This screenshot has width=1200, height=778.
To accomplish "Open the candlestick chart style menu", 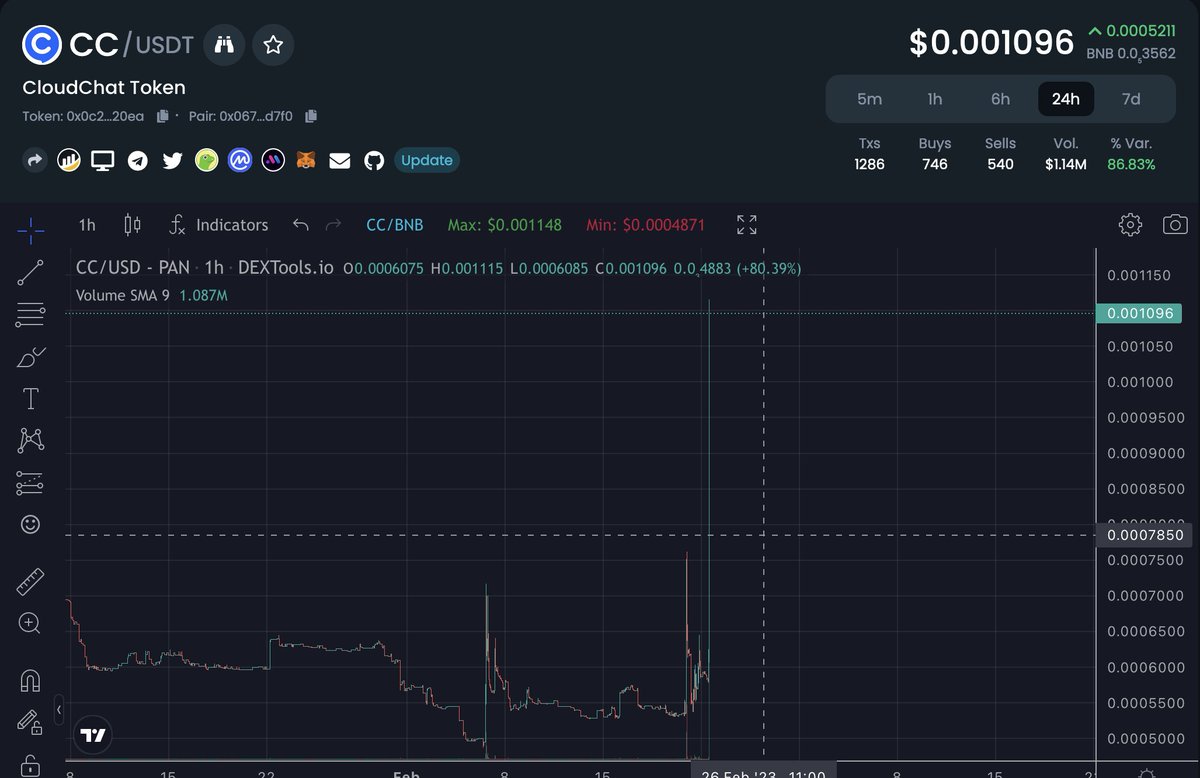I will coord(132,225).
